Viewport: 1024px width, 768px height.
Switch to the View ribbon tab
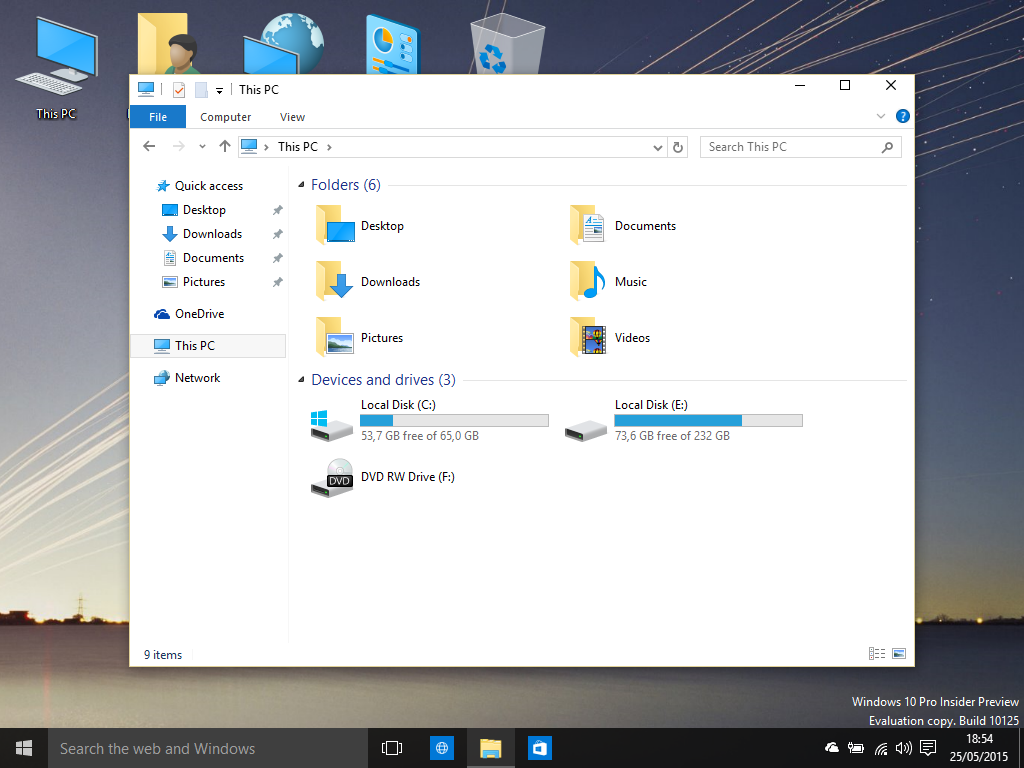click(292, 117)
